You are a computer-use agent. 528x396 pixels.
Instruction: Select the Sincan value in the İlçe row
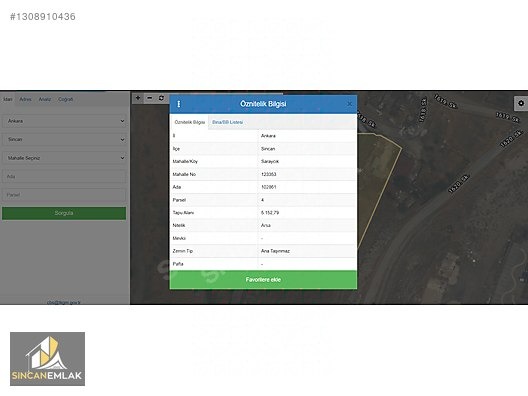(x=268, y=149)
